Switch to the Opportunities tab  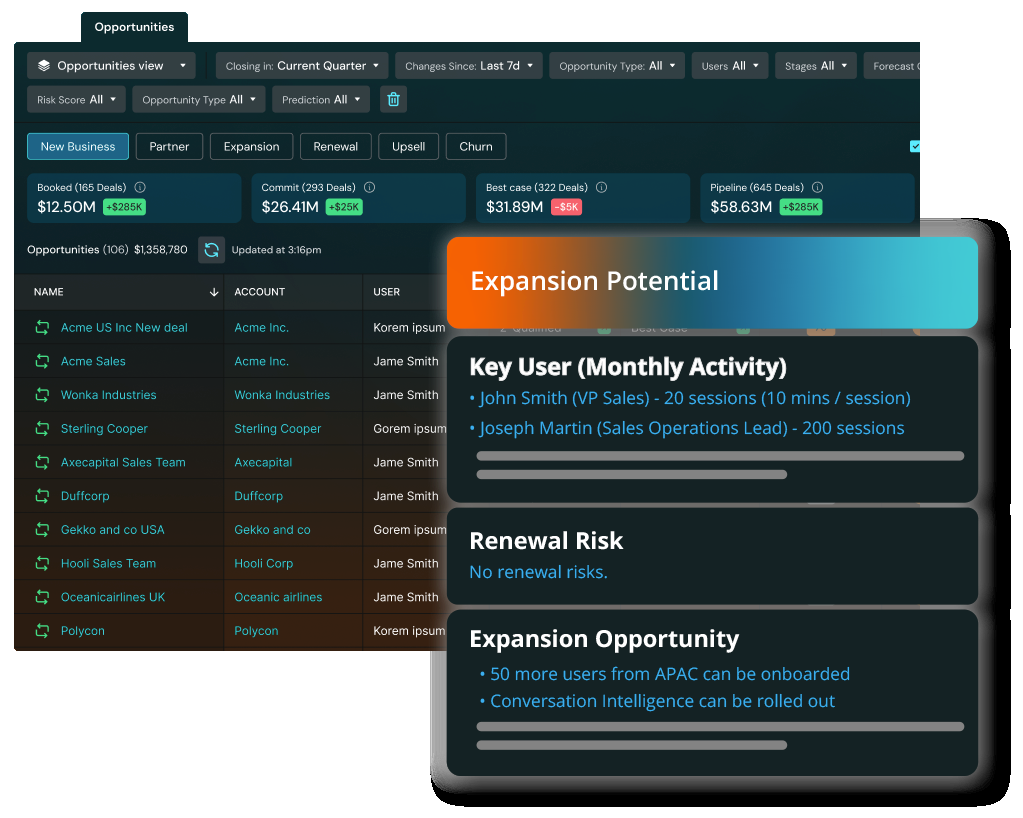click(x=134, y=27)
